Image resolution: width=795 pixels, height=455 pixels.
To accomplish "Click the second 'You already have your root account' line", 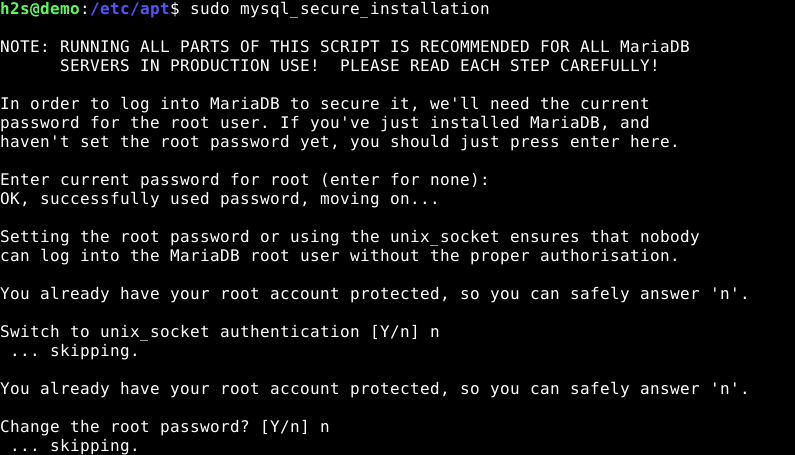I will click(374, 388).
